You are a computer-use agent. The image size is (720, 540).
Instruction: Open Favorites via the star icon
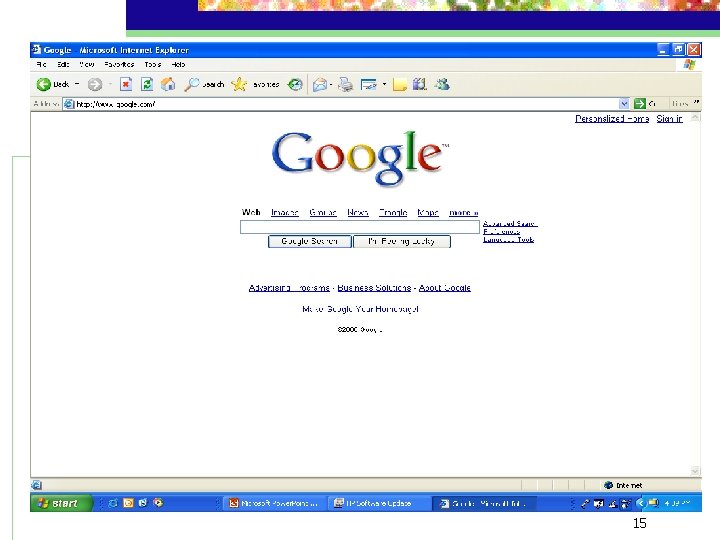(x=239, y=84)
